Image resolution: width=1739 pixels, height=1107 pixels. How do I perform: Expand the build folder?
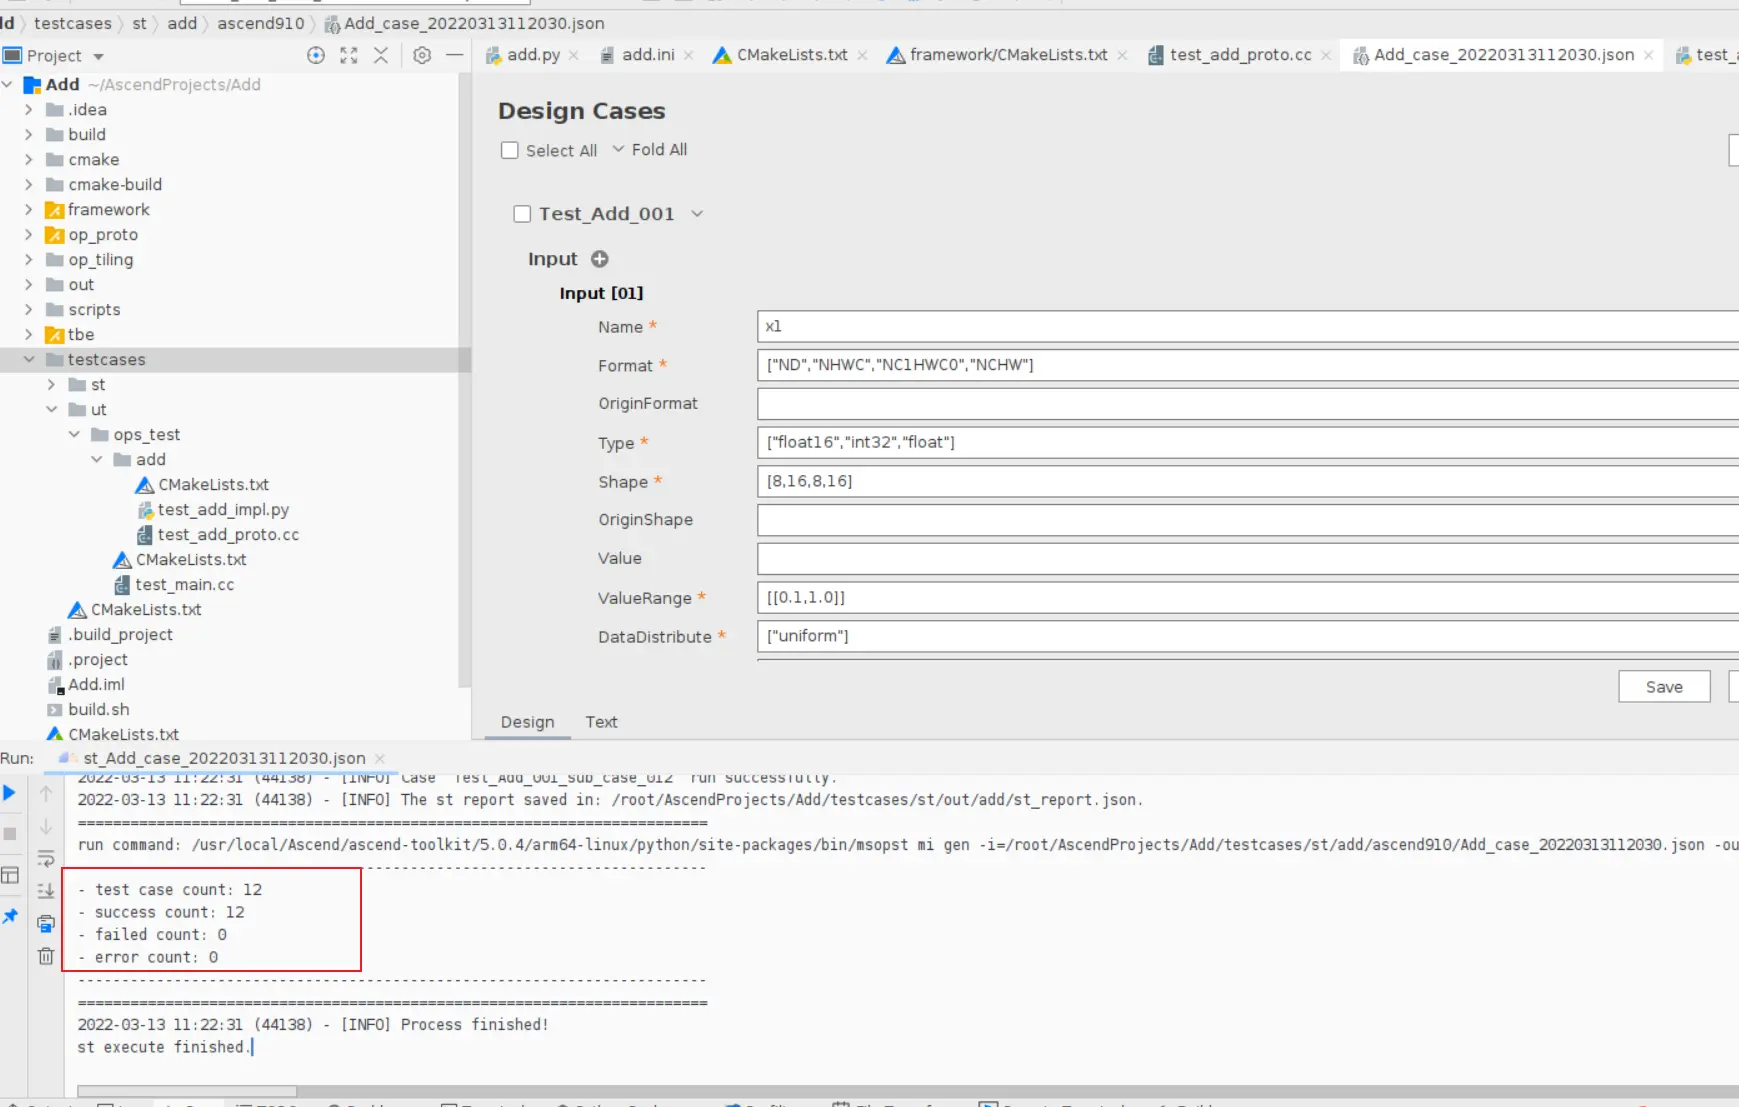29,135
